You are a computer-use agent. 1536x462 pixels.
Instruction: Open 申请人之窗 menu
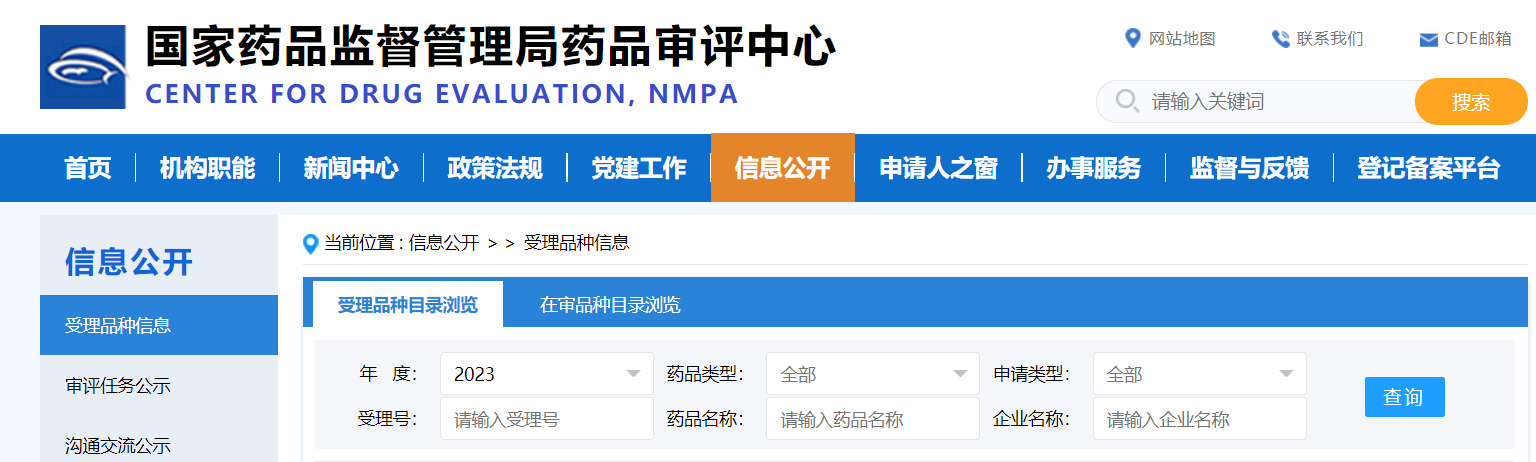938,168
